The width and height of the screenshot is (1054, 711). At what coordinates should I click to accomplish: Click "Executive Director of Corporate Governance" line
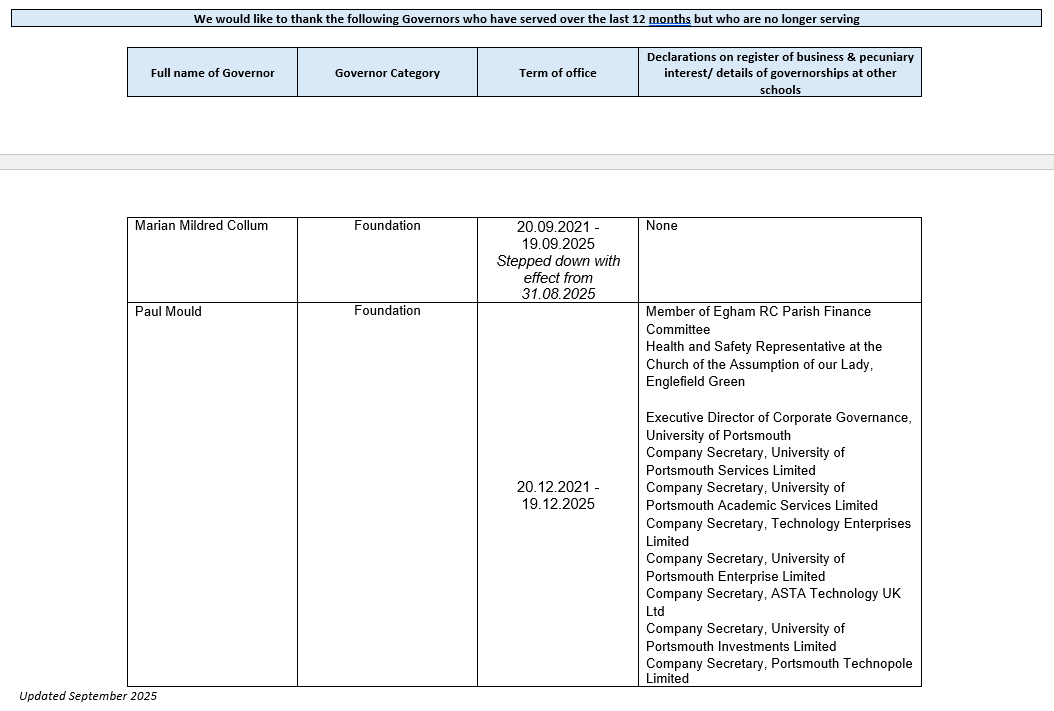click(778, 418)
